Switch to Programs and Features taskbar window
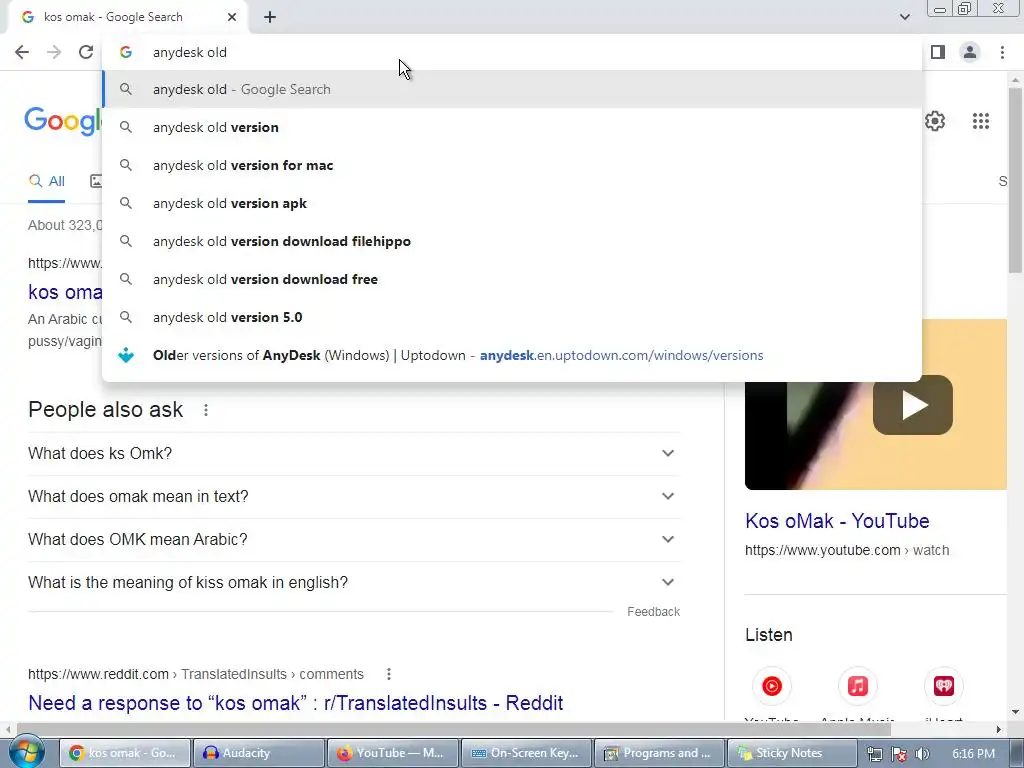 coord(660,753)
